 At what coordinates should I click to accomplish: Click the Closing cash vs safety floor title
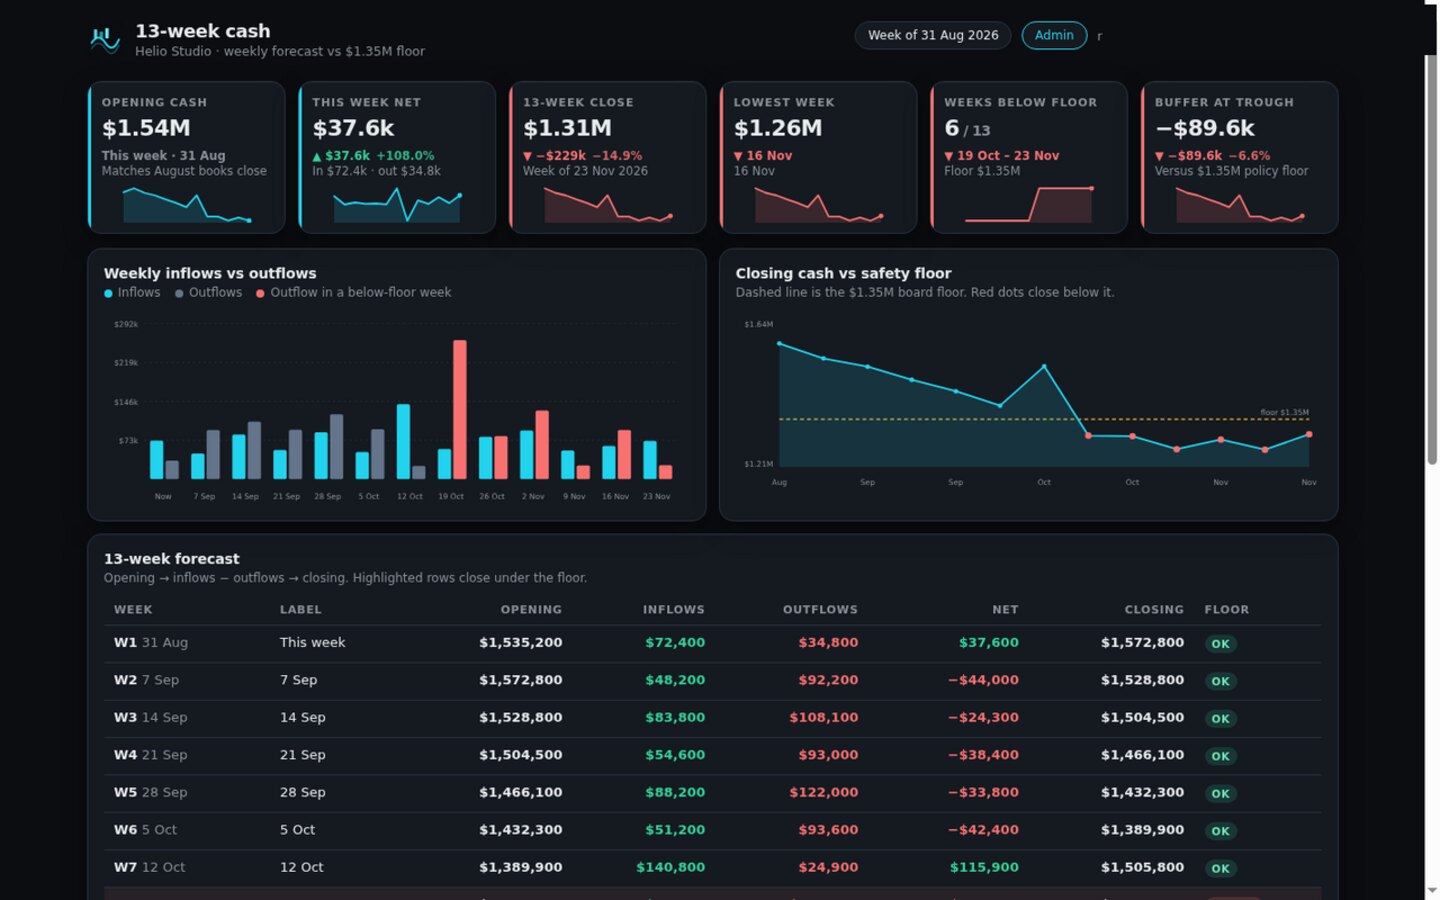click(843, 273)
